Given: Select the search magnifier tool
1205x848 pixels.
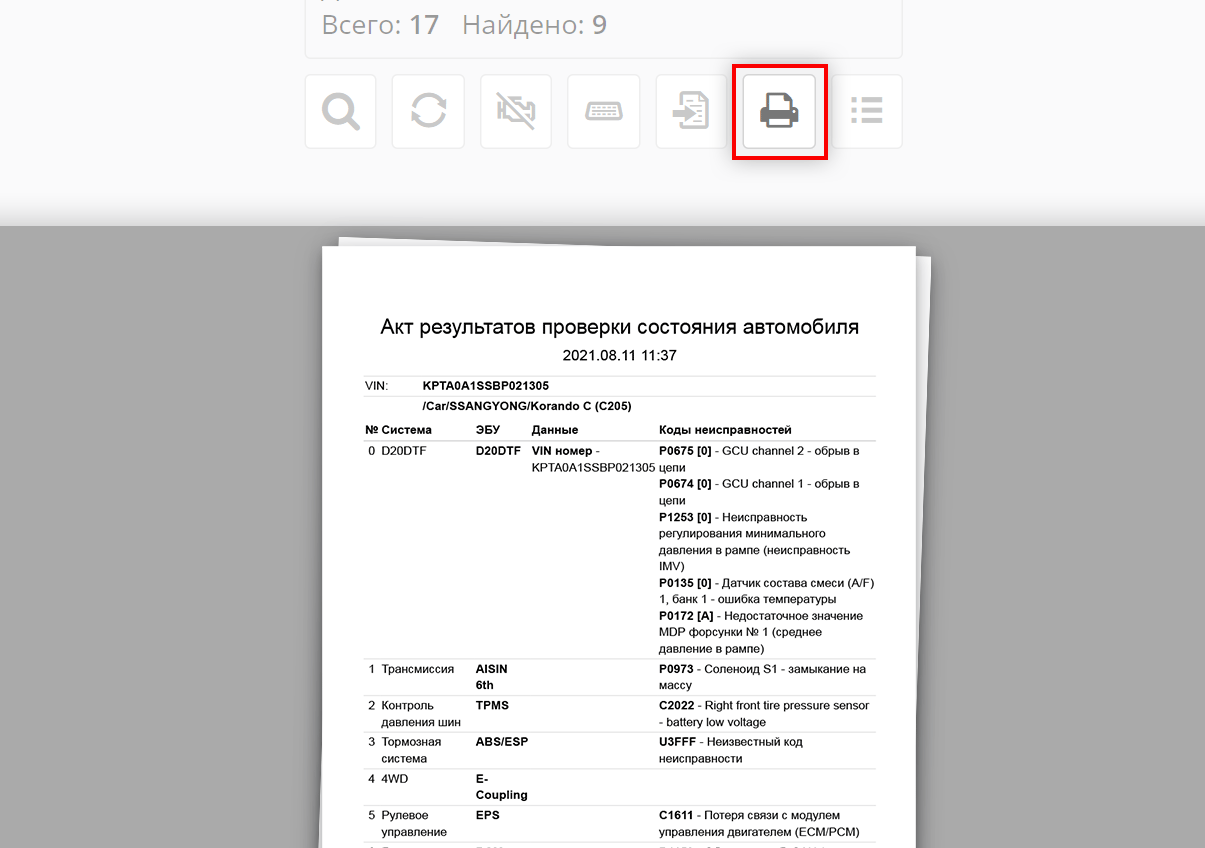Looking at the screenshot, I should pyautogui.click(x=340, y=111).
